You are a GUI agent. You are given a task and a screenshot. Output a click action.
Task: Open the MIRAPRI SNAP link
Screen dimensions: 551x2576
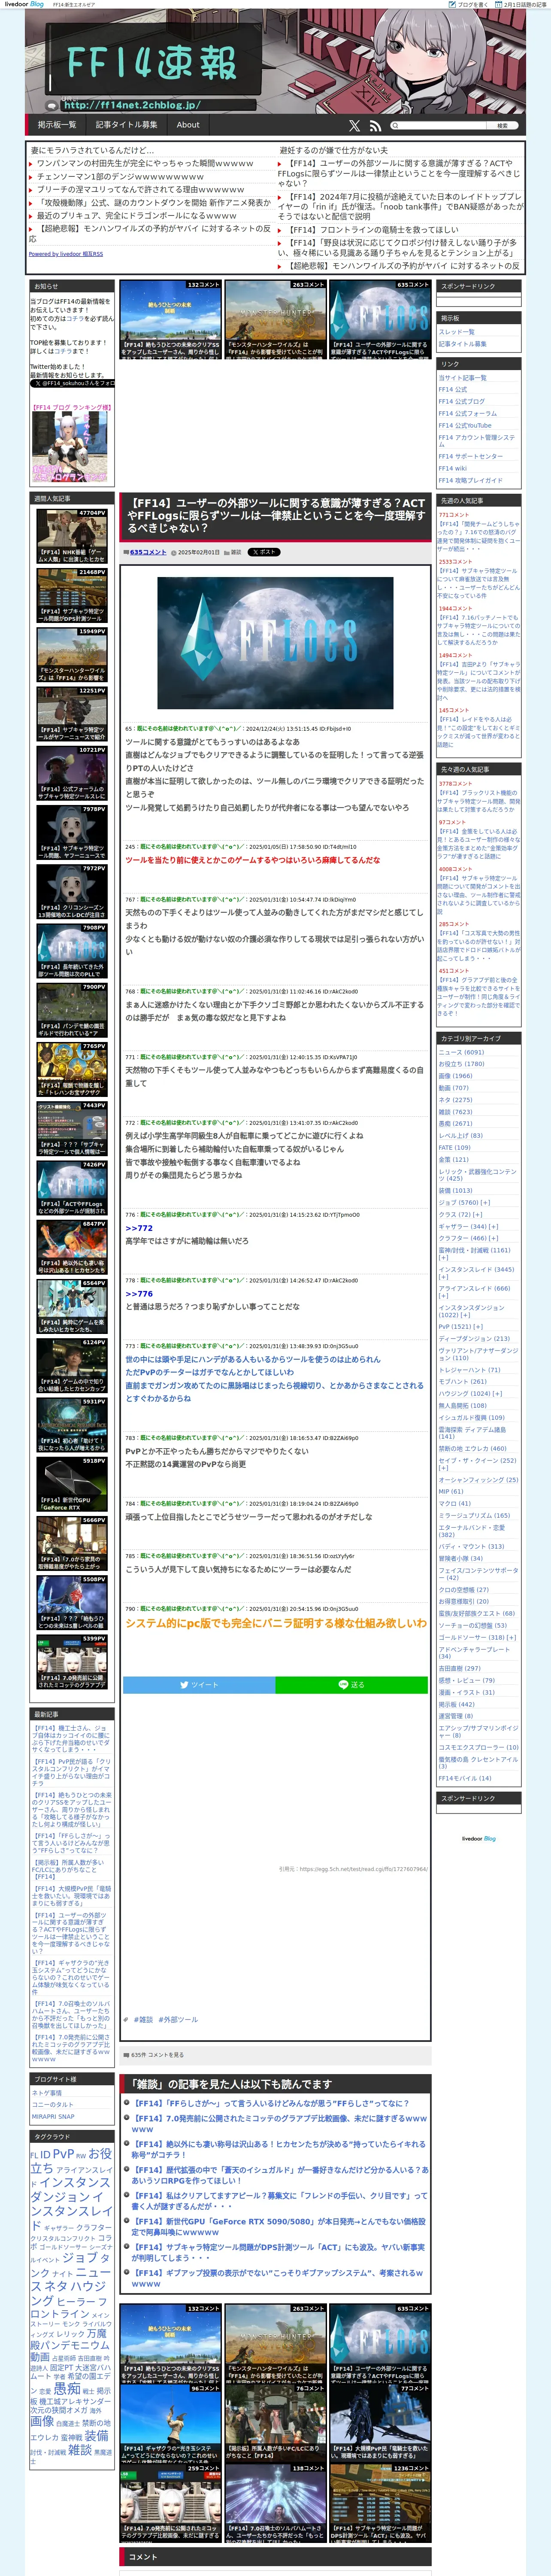53,2116
